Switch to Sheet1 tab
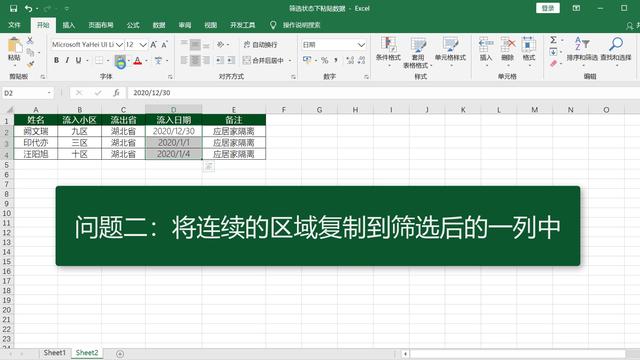Screen dimensions: 640x360 point(54,353)
